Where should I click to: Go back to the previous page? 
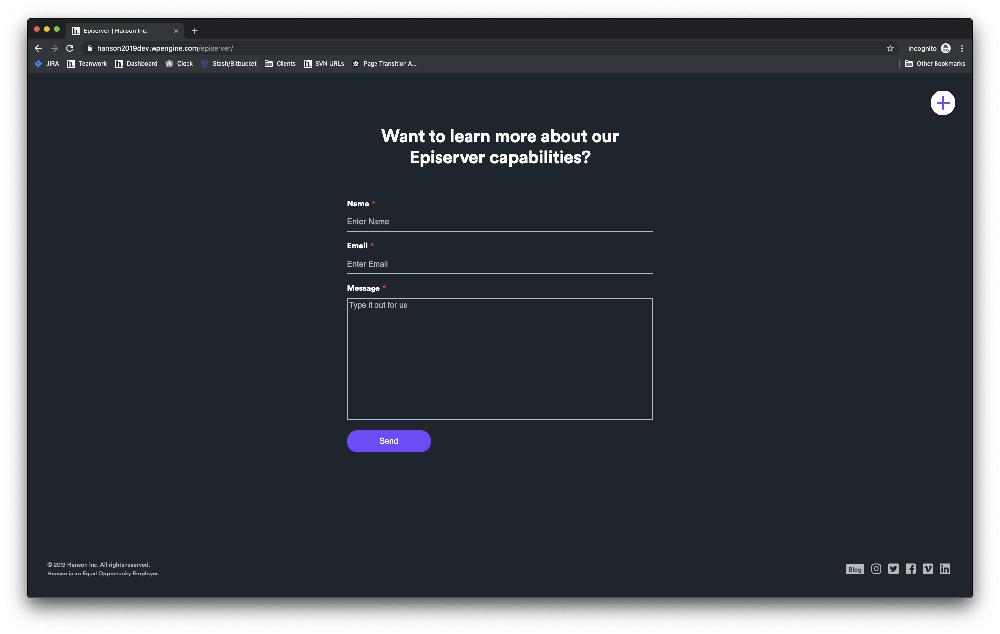[38, 48]
